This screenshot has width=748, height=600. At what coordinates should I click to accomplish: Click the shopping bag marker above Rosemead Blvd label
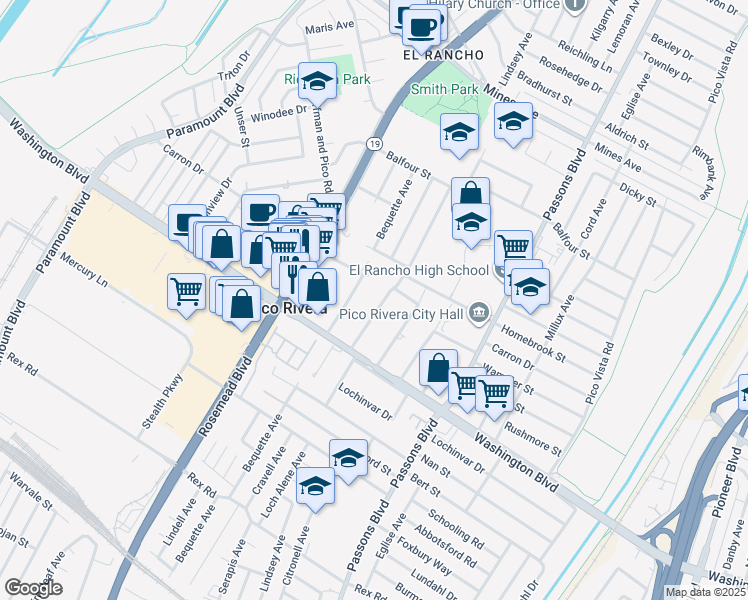(x=241, y=305)
